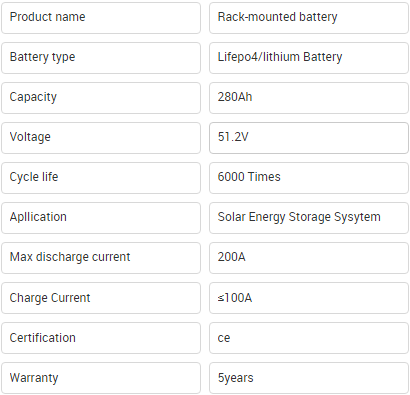Screen dimensions: 410x395
Task: Select the 200A value cell
Action: tap(309, 258)
